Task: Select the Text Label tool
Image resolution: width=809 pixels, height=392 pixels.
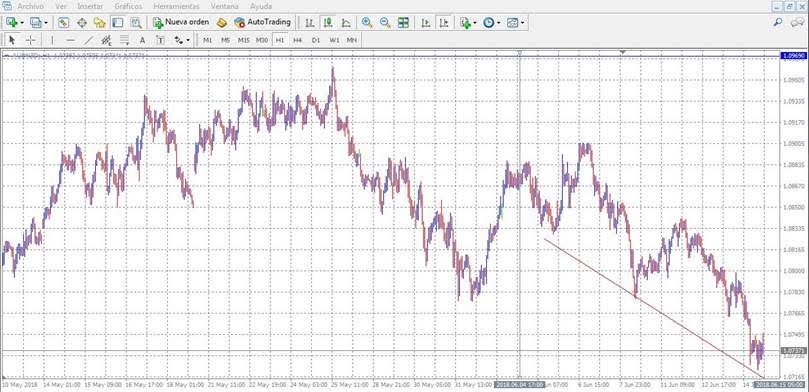Action: click(160, 40)
